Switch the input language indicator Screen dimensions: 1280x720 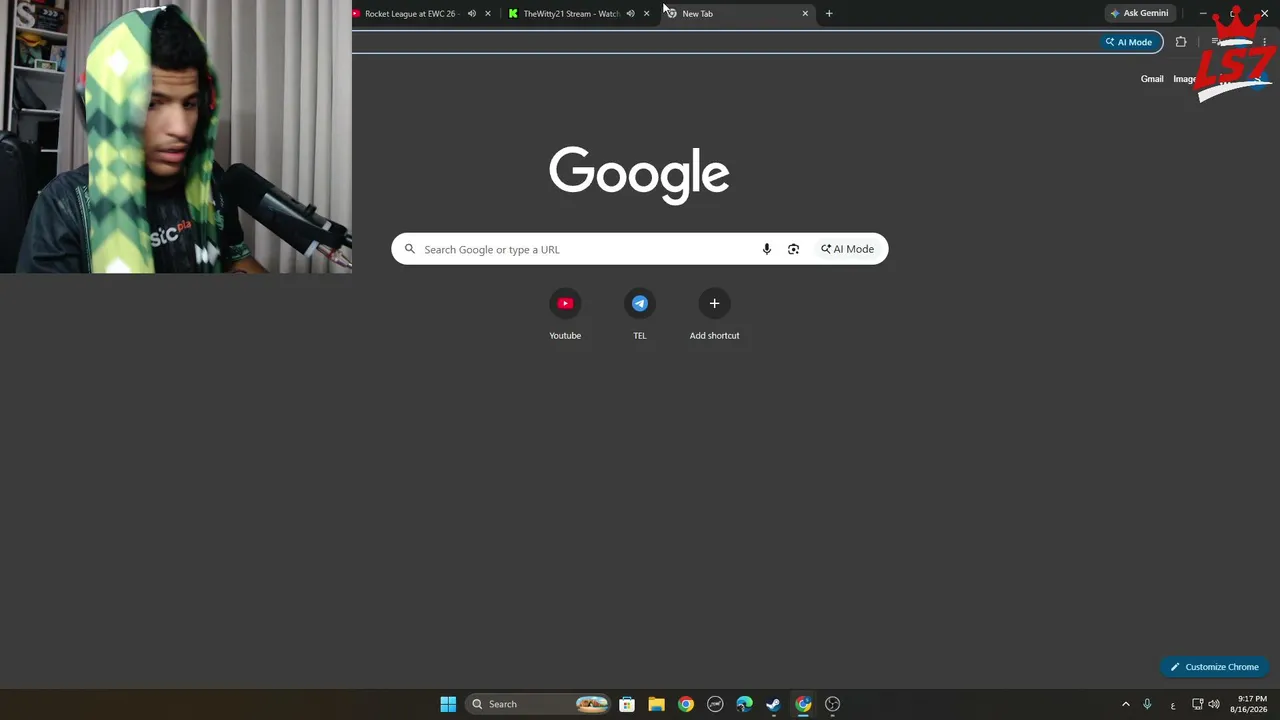click(1173, 705)
